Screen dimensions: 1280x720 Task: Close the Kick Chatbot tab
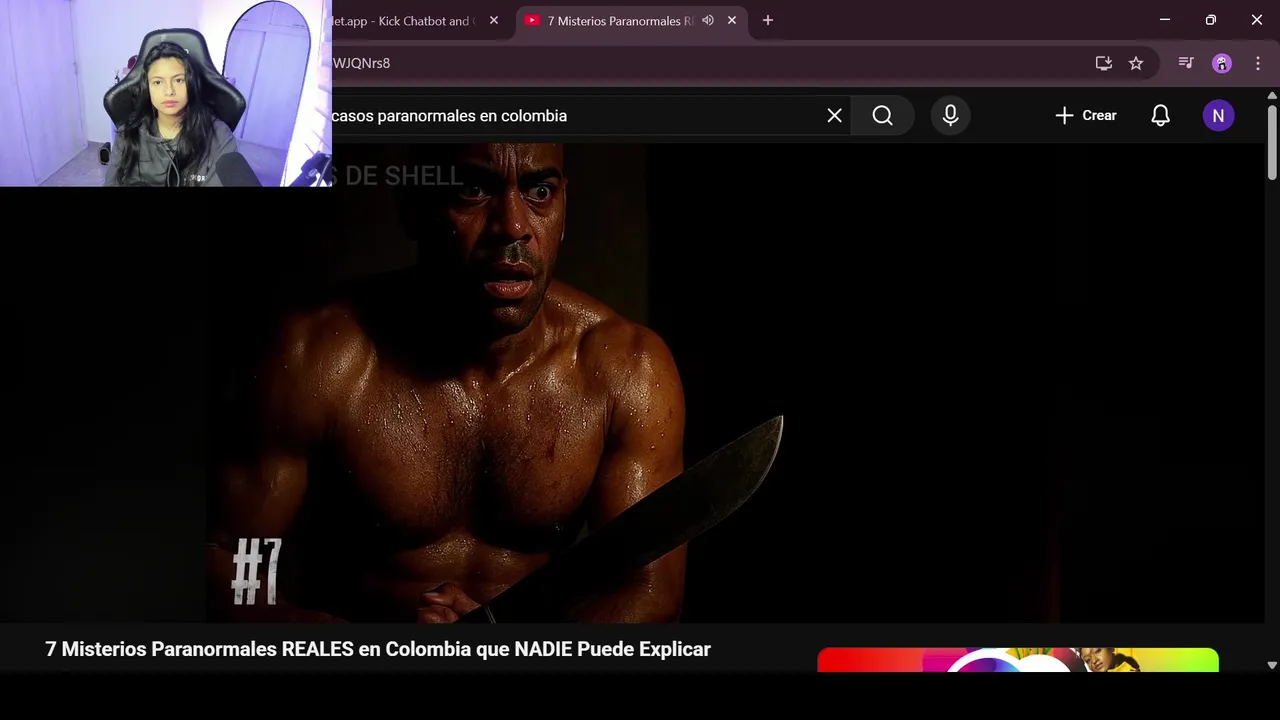[x=494, y=20]
